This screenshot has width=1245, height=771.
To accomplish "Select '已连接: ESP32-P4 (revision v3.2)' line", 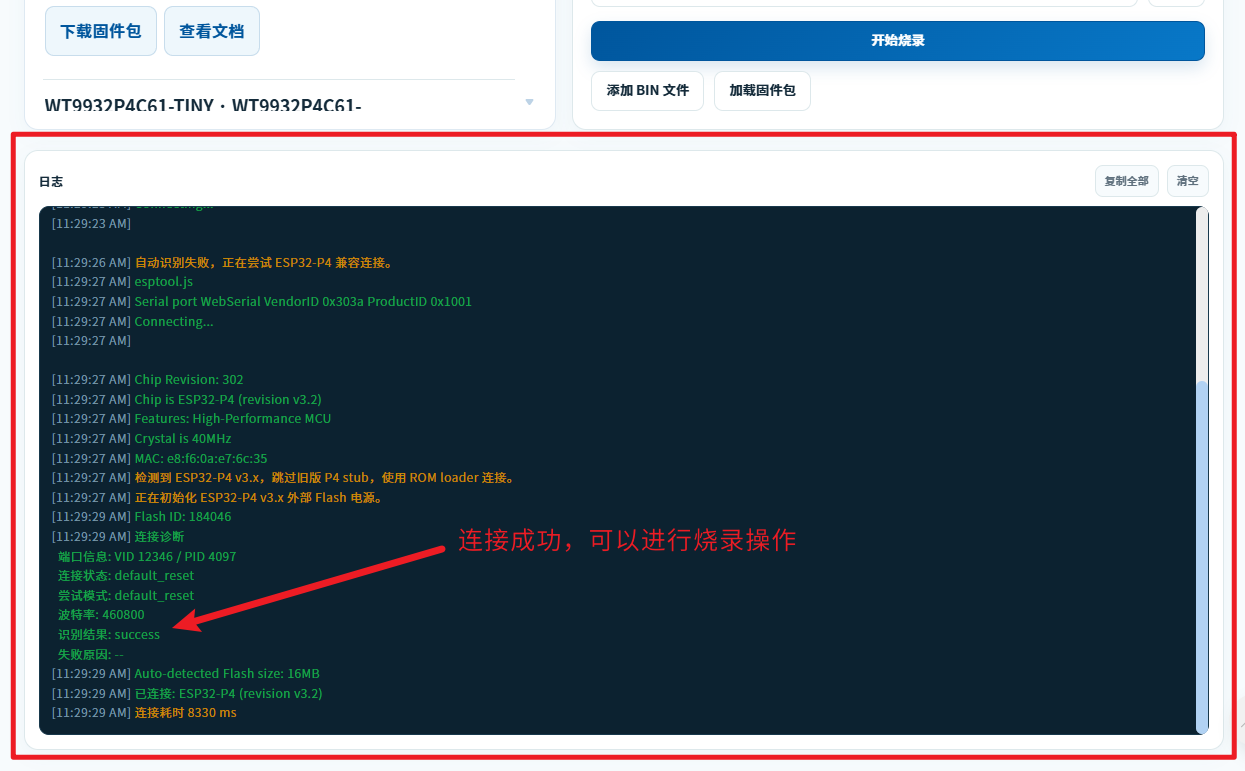I will [x=186, y=693].
